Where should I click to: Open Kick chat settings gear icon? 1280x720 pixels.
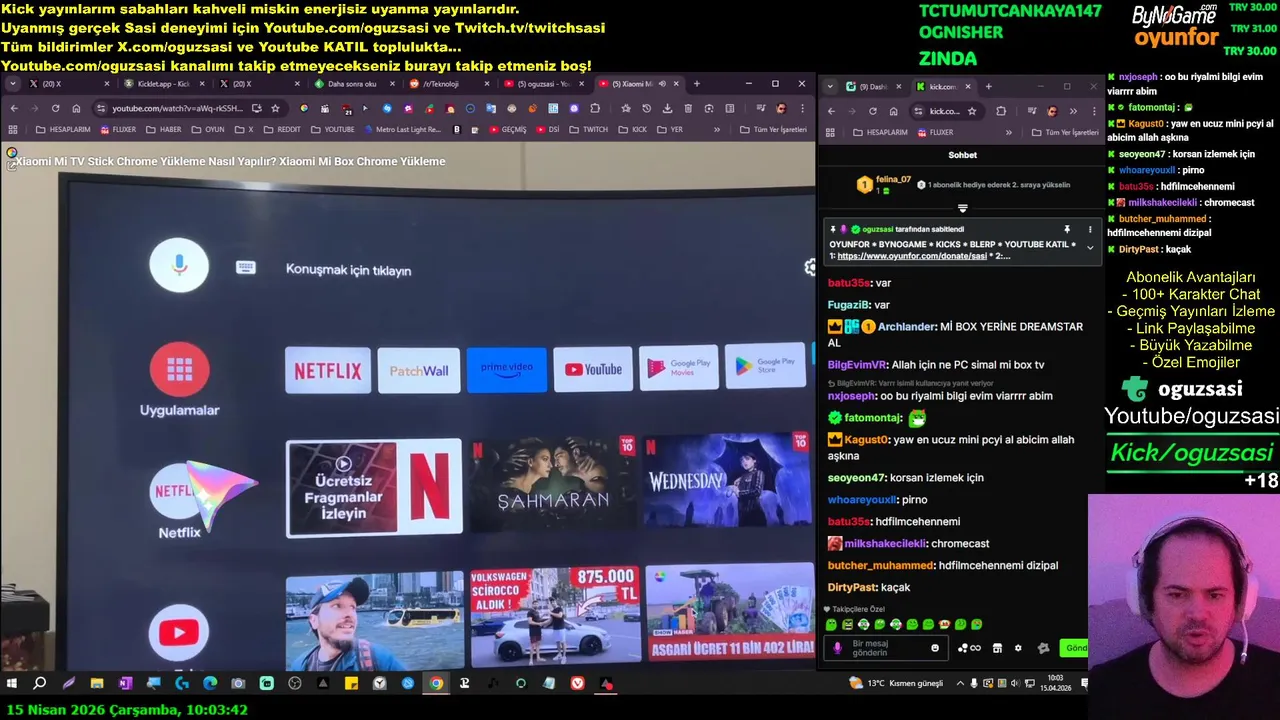click(1018, 648)
